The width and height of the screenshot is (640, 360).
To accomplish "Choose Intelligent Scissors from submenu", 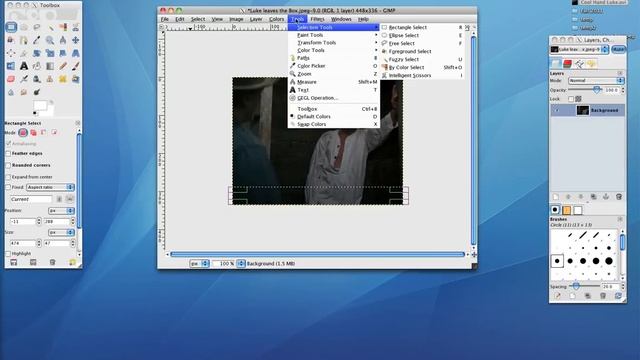I will (422, 76).
